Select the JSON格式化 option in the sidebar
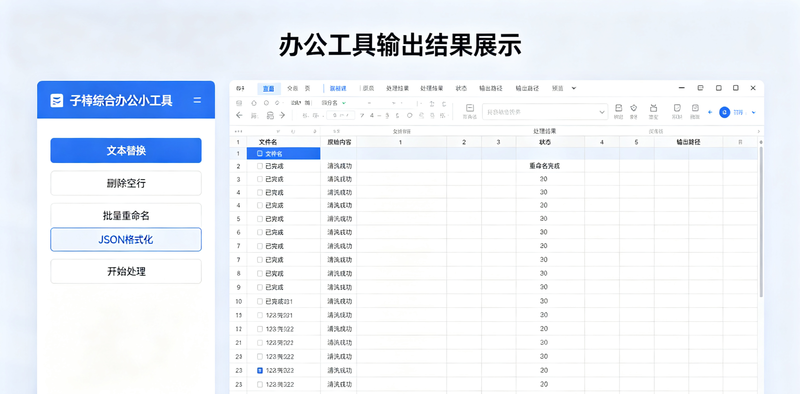The width and height of the screenshot is (800, 394). click(x=126, y=239)
